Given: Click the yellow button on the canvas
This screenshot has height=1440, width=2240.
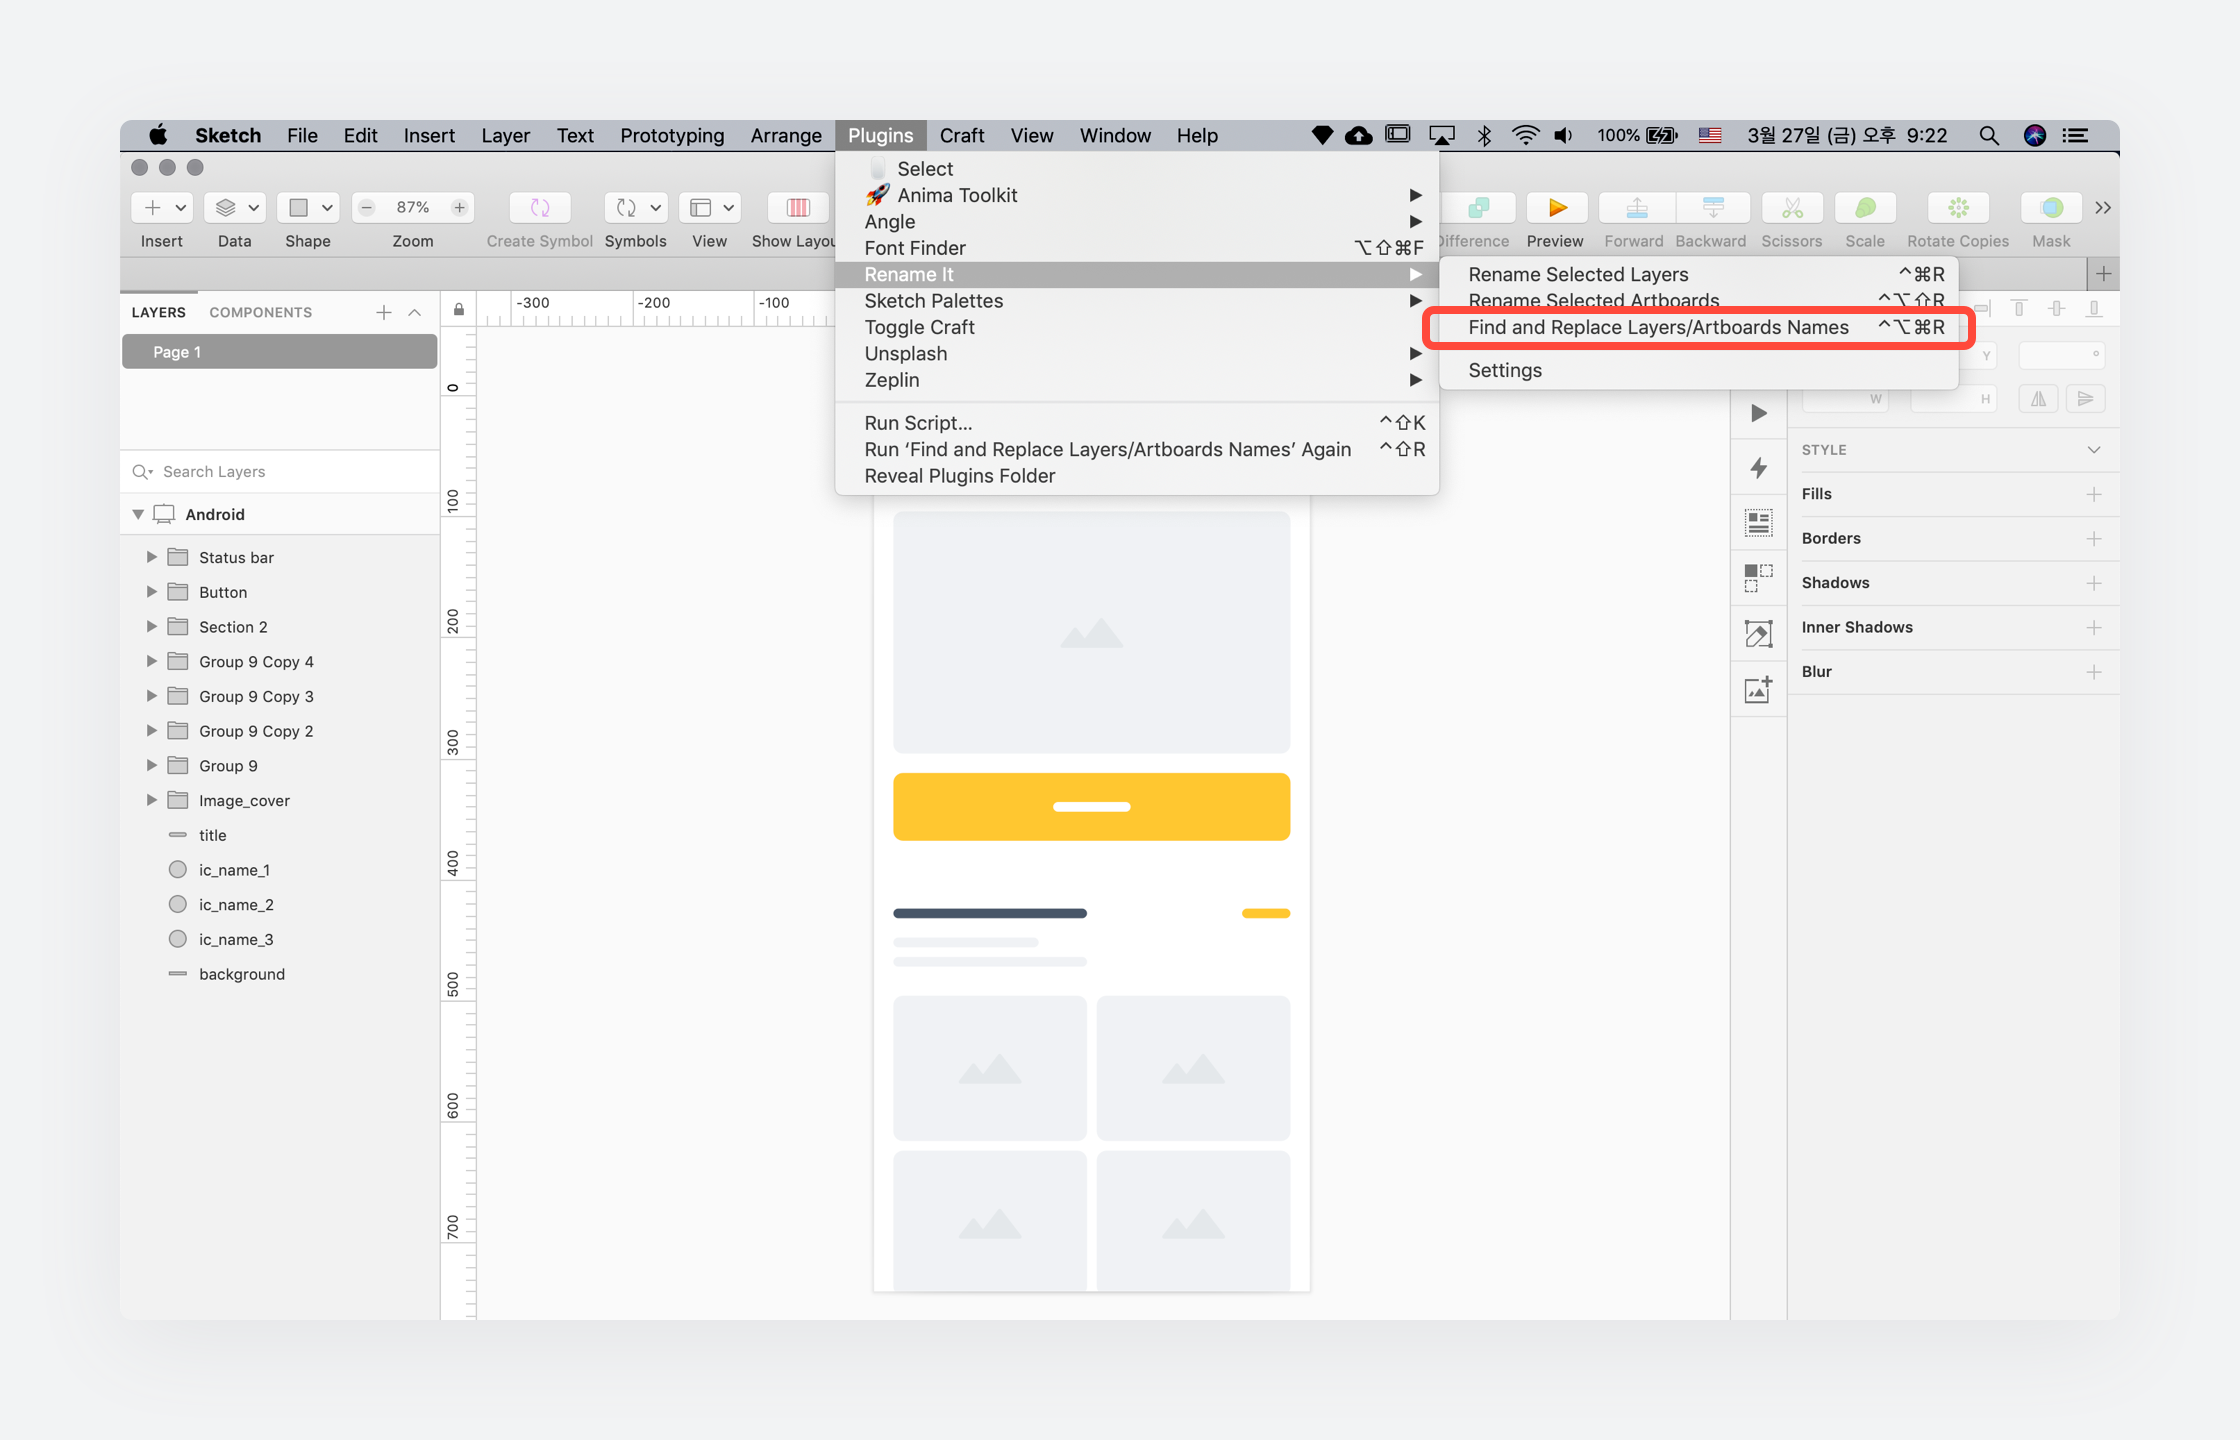Looking at the screenshot, I should tap(1091, 806).
